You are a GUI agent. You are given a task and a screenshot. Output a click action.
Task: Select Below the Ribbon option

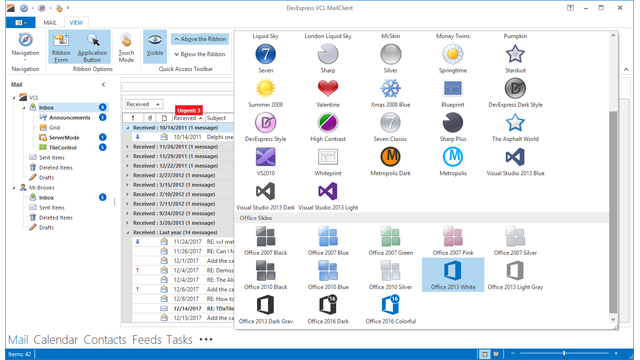coord(200,54)
